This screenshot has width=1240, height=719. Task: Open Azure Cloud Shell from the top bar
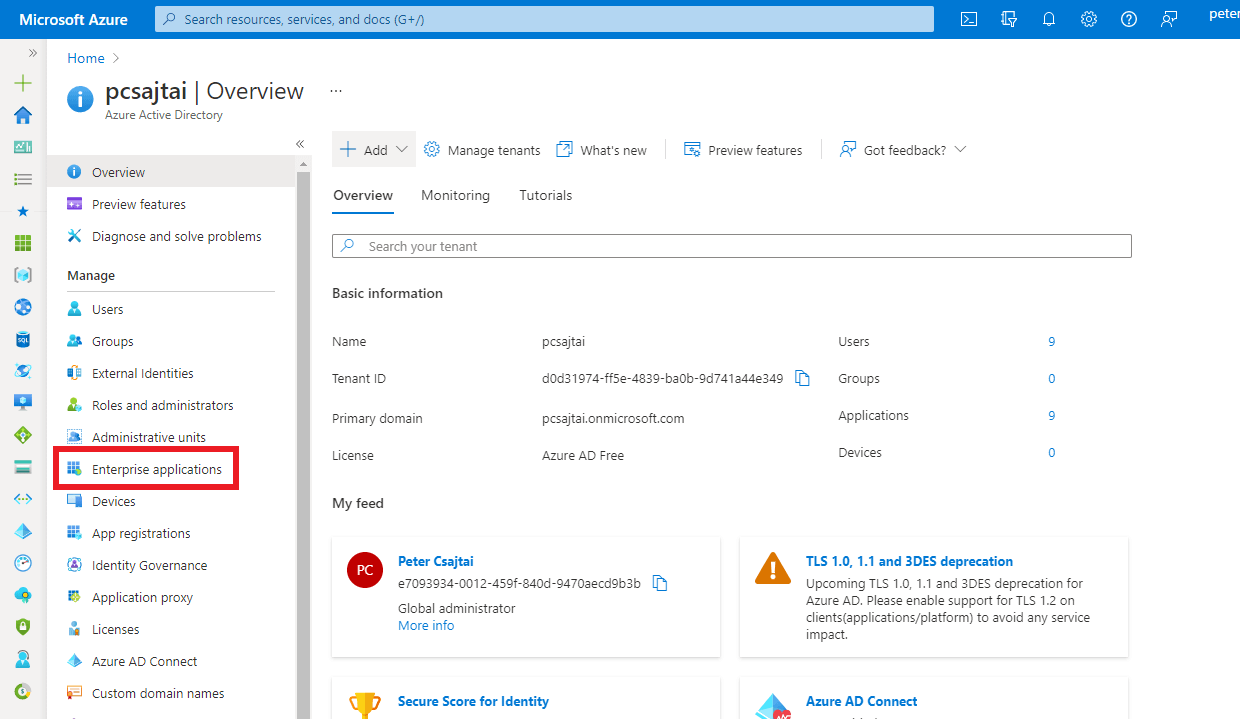click(x=968, y=18)
